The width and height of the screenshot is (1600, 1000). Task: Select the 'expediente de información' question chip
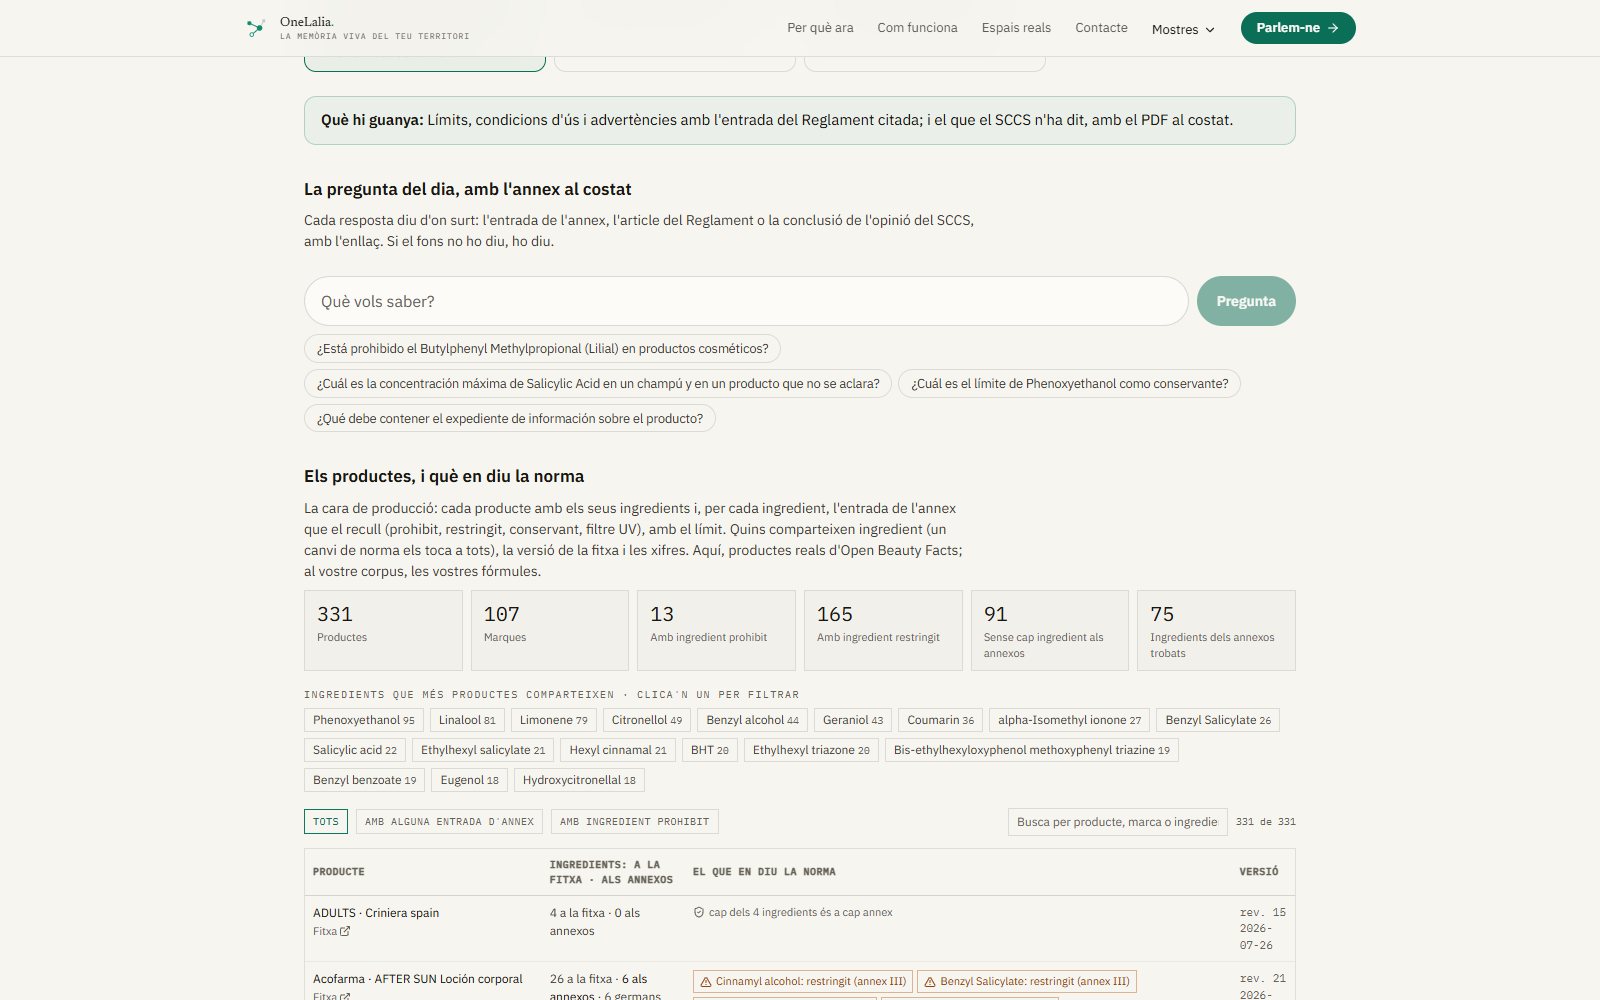click(x=510, y=419)
